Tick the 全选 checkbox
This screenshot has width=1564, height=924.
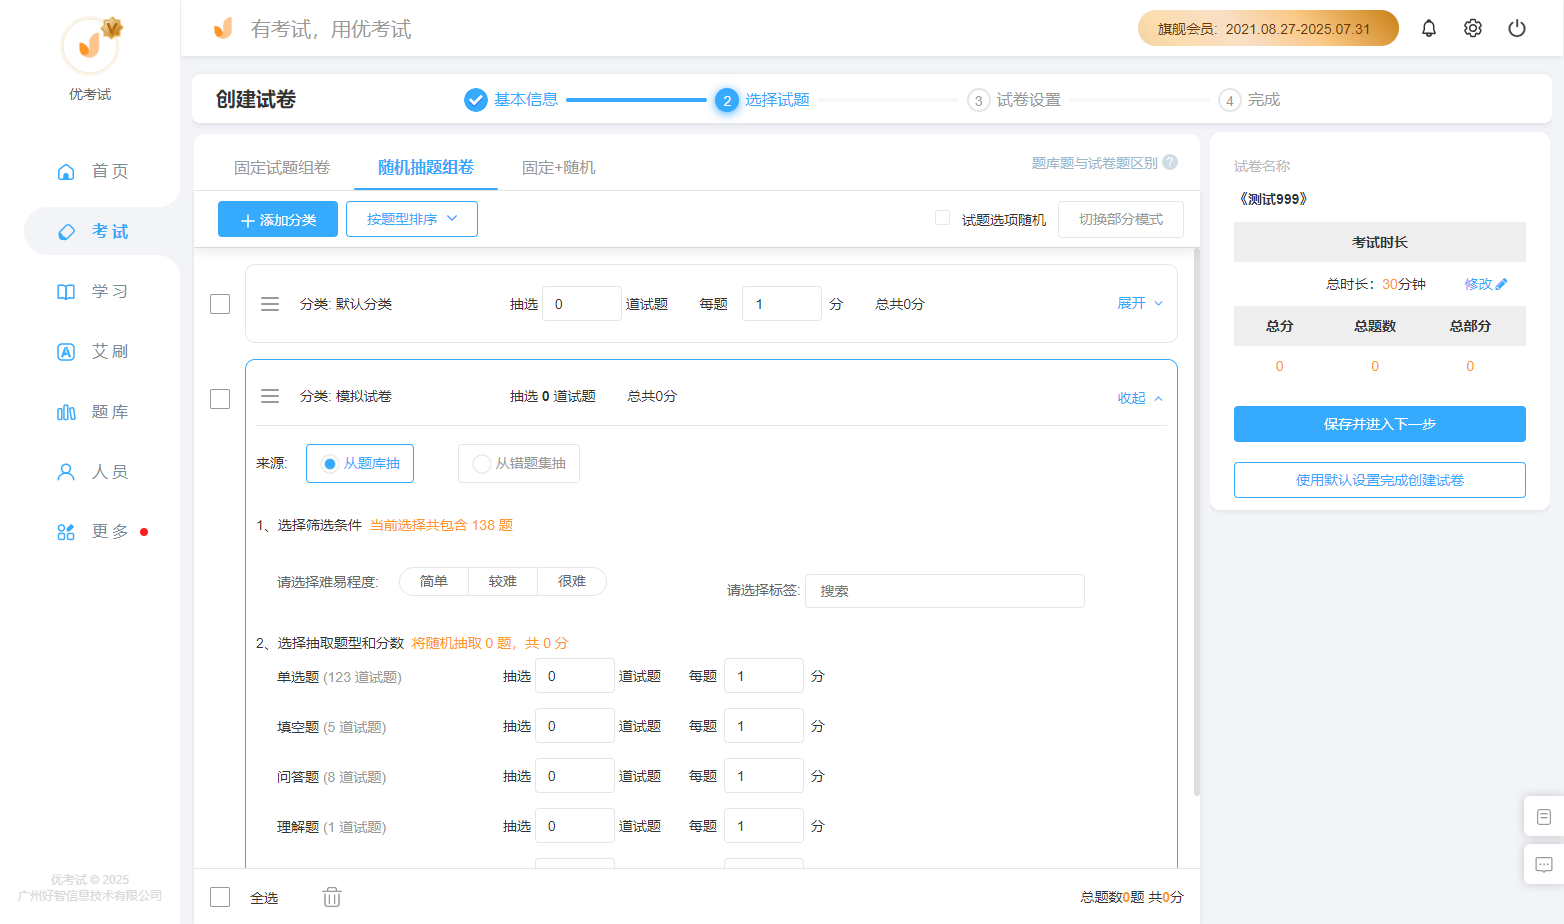[x=220, y=897]
